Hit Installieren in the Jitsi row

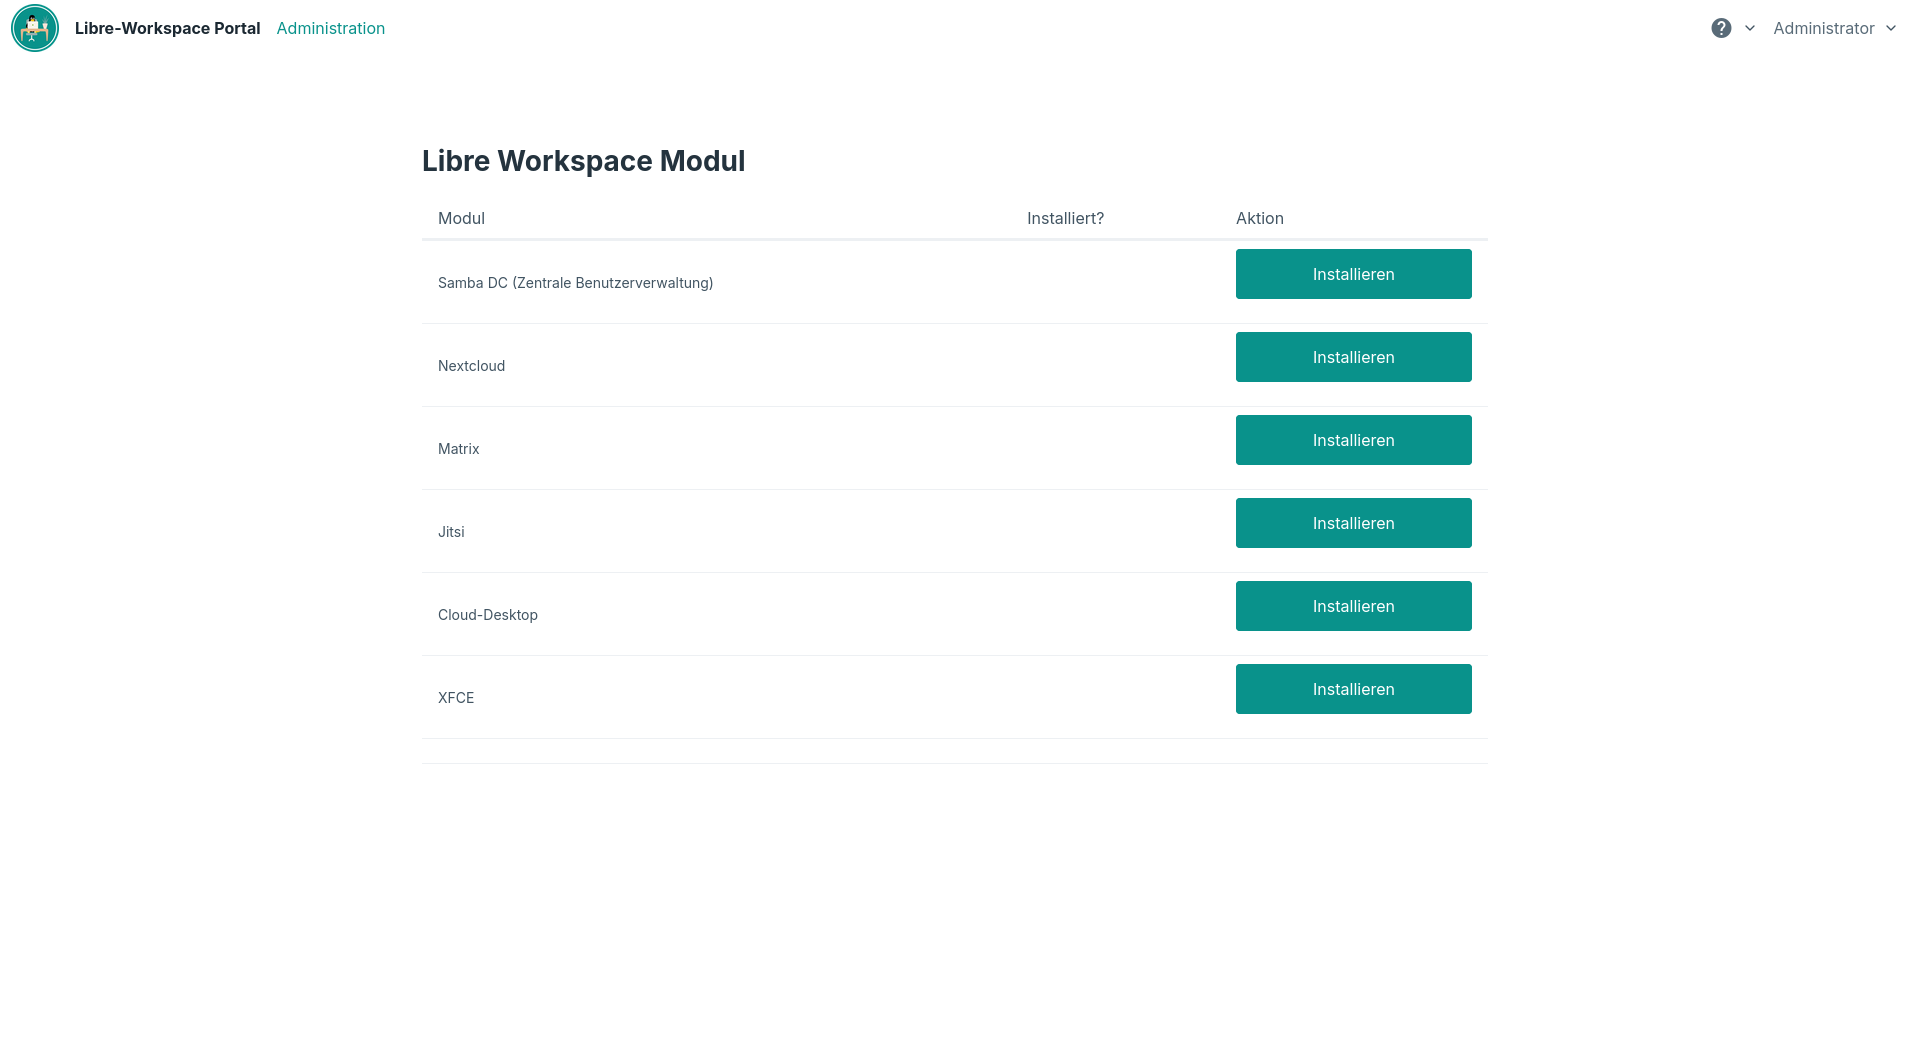1352,523
